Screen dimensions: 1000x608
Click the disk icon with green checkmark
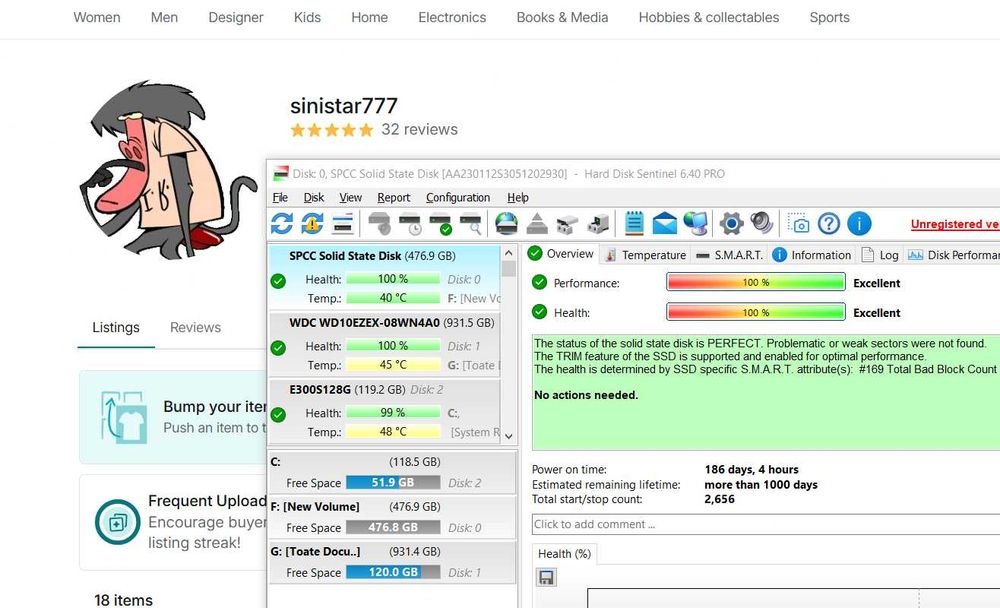pyautogui.click(x=441, y=224)
